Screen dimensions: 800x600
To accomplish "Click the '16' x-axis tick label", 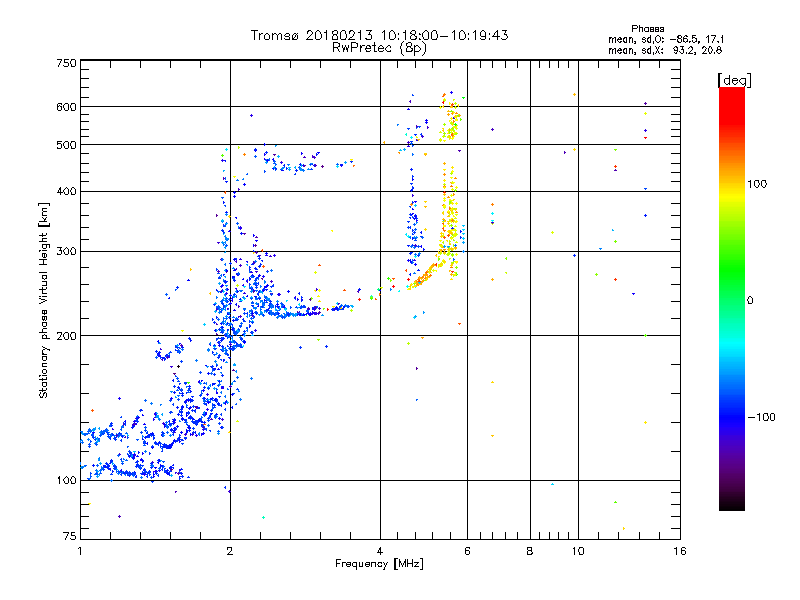I will click(x=680, y=551).
